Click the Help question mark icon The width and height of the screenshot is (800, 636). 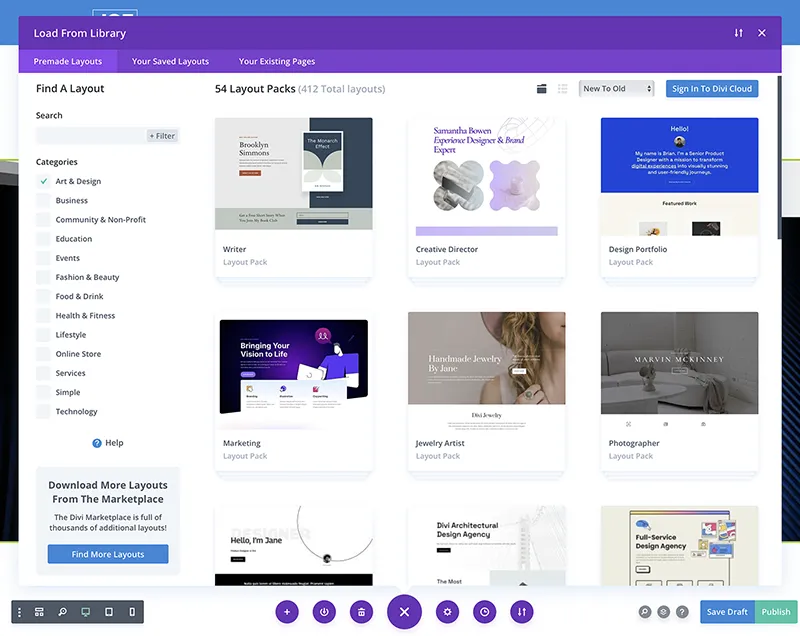pos(97,443)
